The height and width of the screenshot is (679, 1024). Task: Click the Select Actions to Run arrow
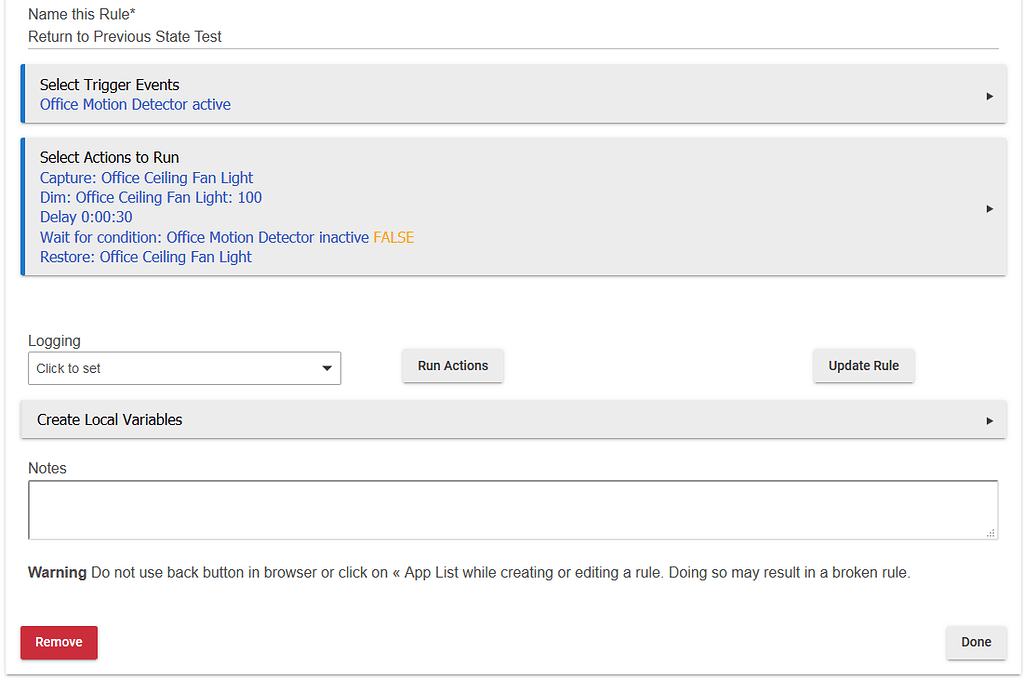coord(989,209)
